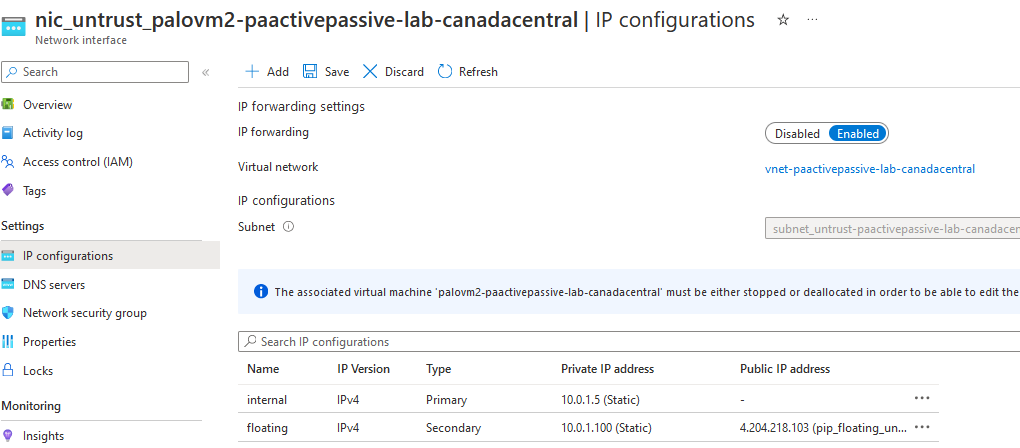
Task: Open Network security group shield icon
Action: coord(9,313)
